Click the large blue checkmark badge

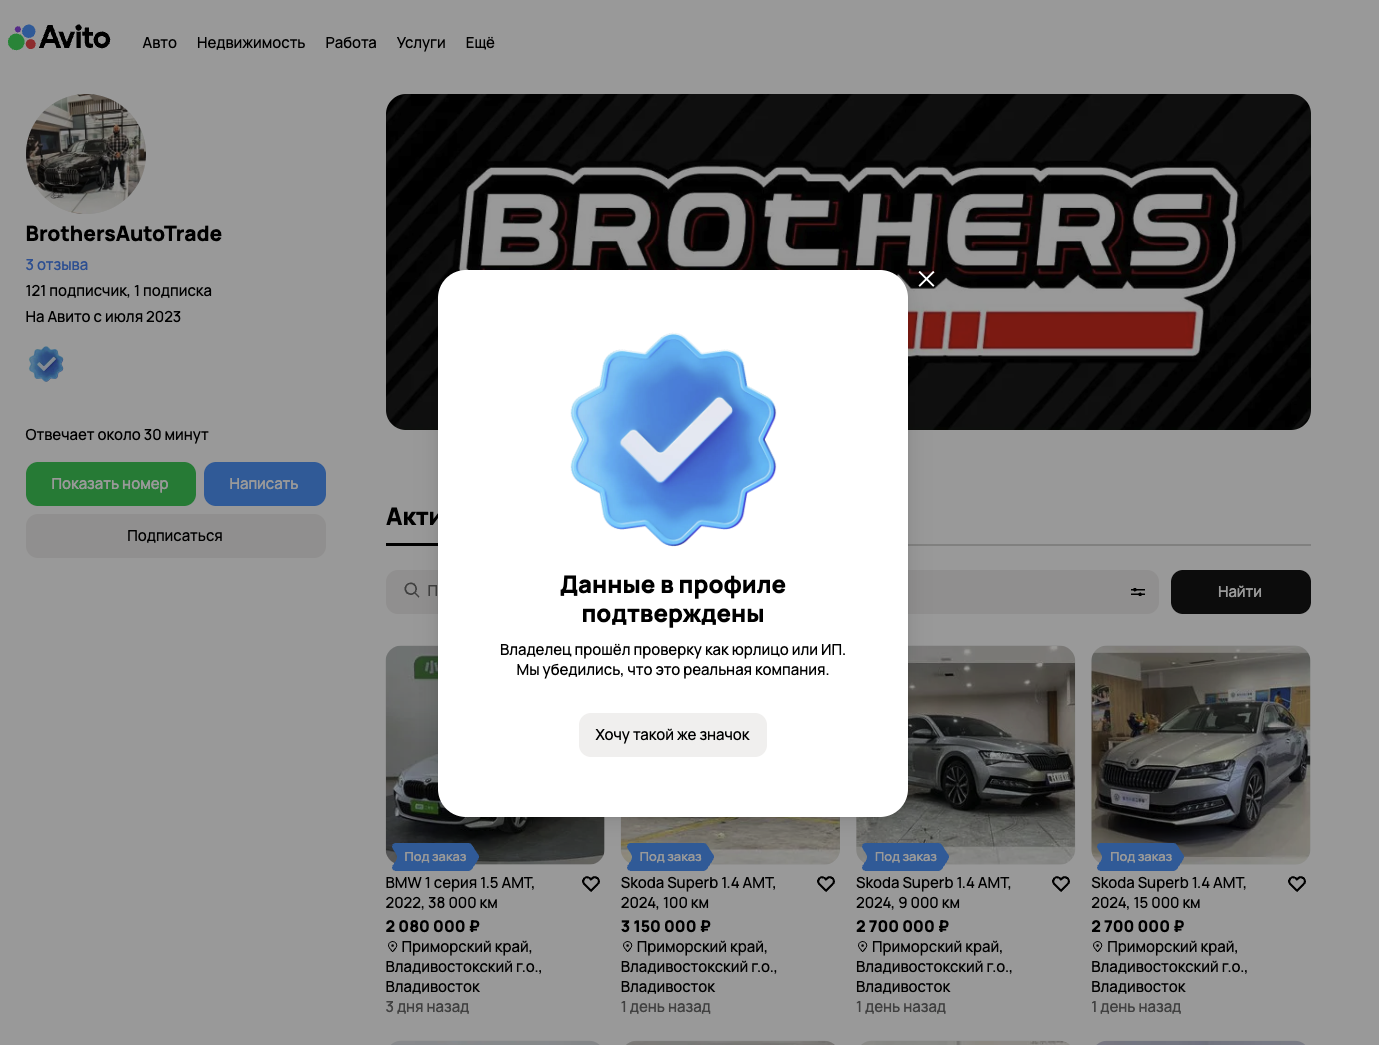pos(673,440)
